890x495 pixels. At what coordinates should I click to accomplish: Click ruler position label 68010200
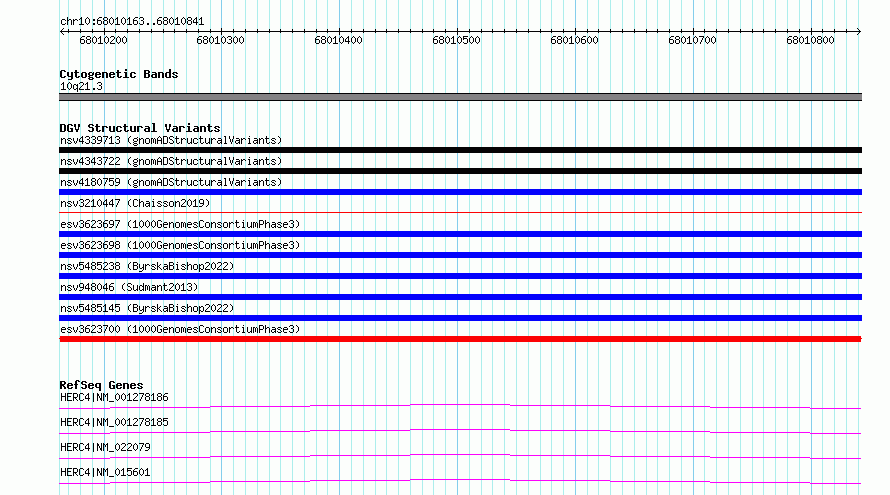tap(103, 40)
